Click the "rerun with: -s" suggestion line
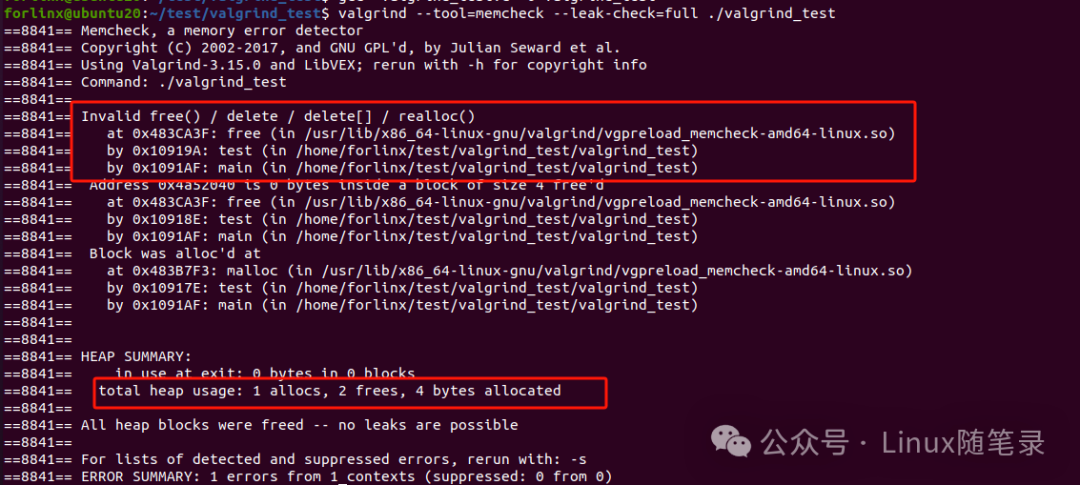 tap(333, 459)
